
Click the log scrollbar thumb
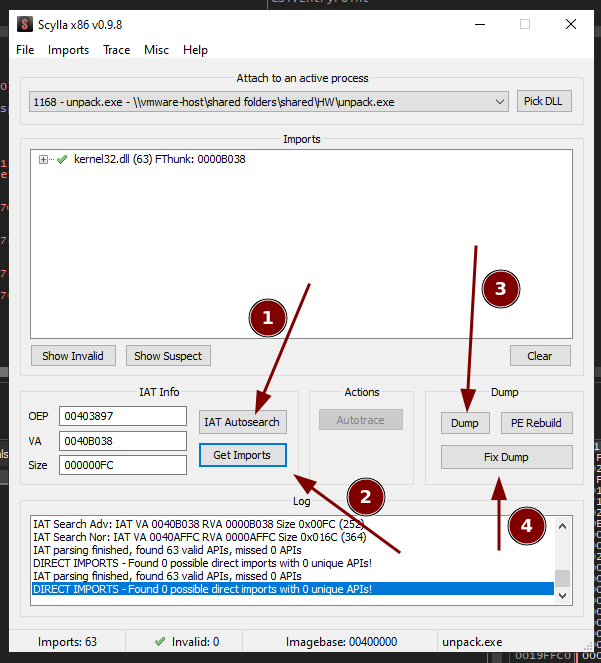pos(563,578)
